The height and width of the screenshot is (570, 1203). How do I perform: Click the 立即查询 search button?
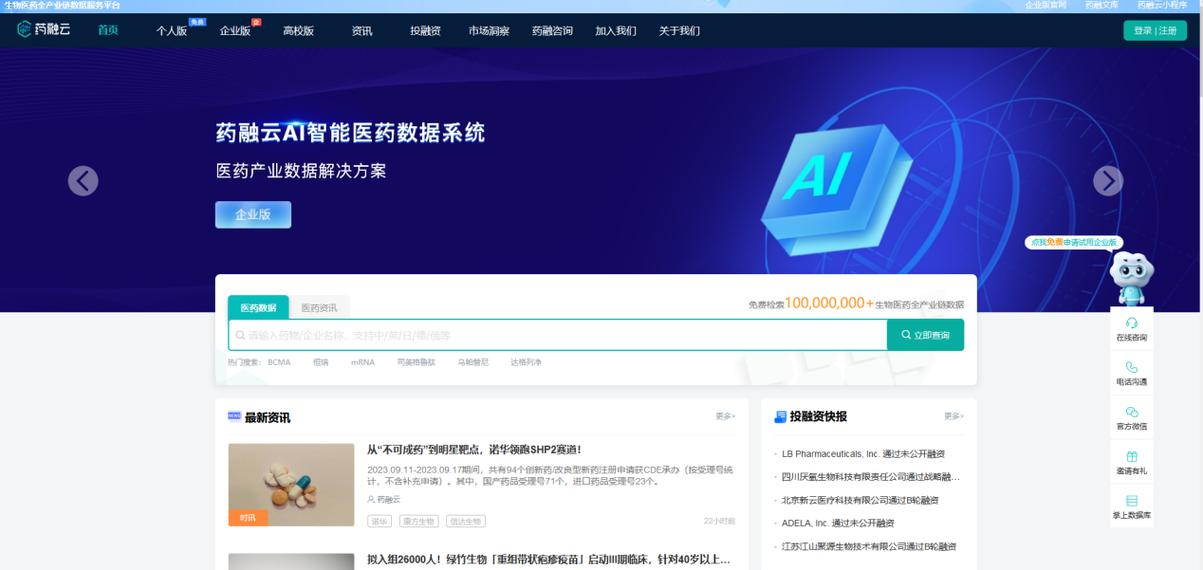pyautogui.click(x=925, y=335)
